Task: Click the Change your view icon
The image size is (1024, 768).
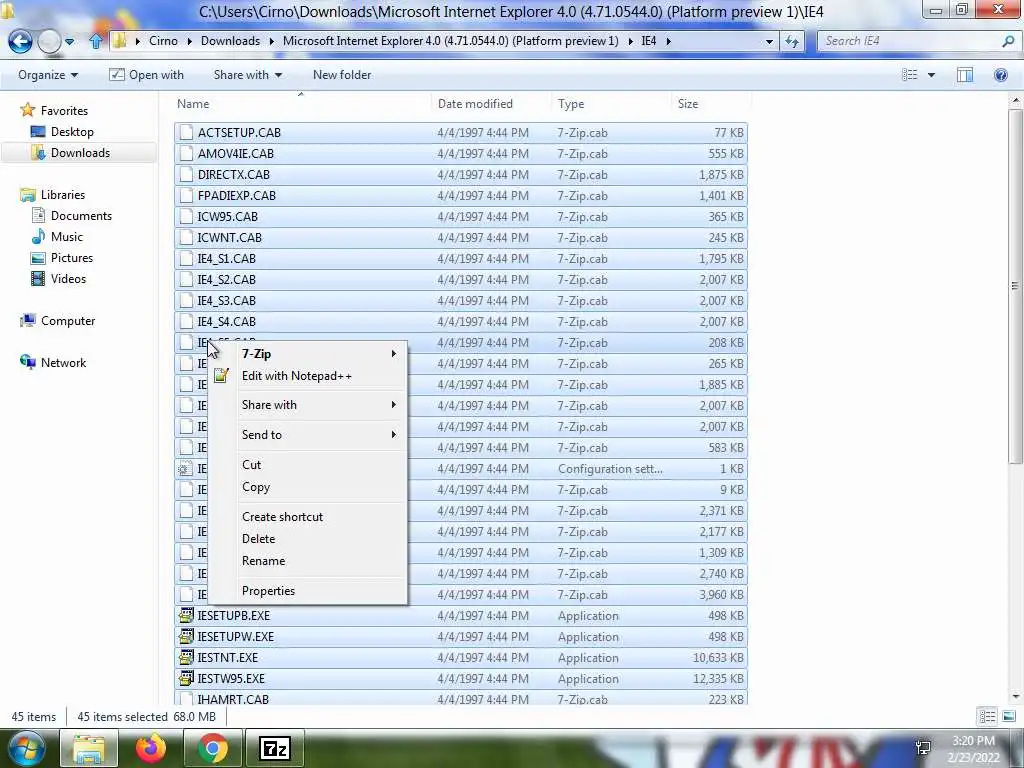Action: point(909,75)
